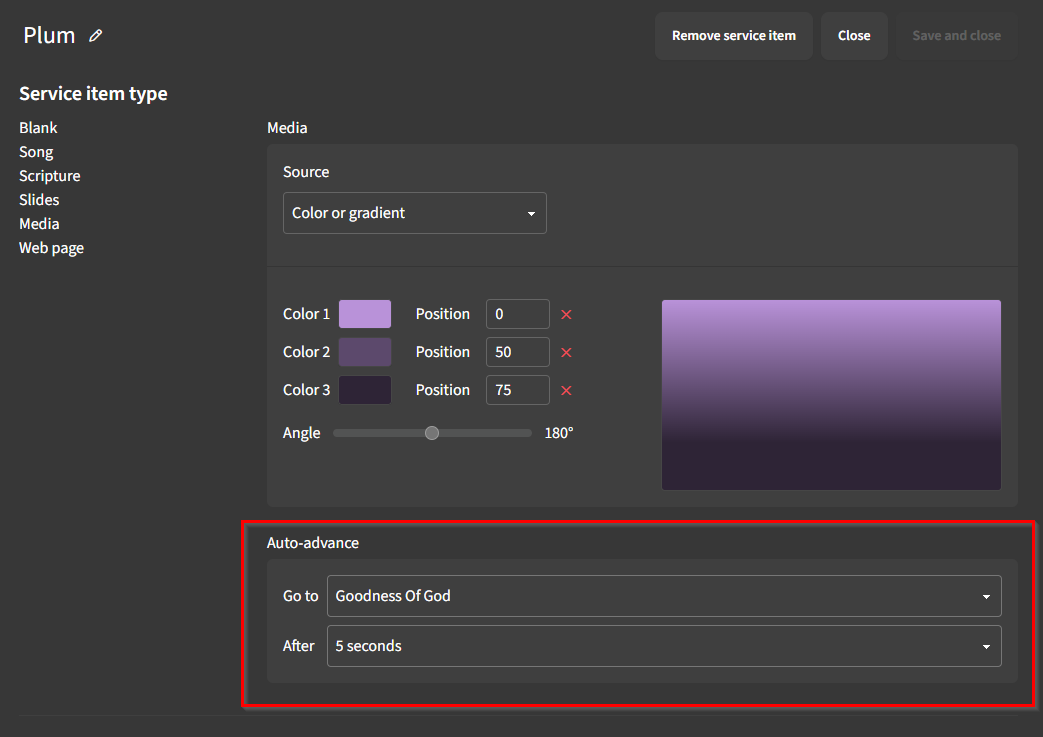
Task: Click the Close button
Action: [854, 35]
